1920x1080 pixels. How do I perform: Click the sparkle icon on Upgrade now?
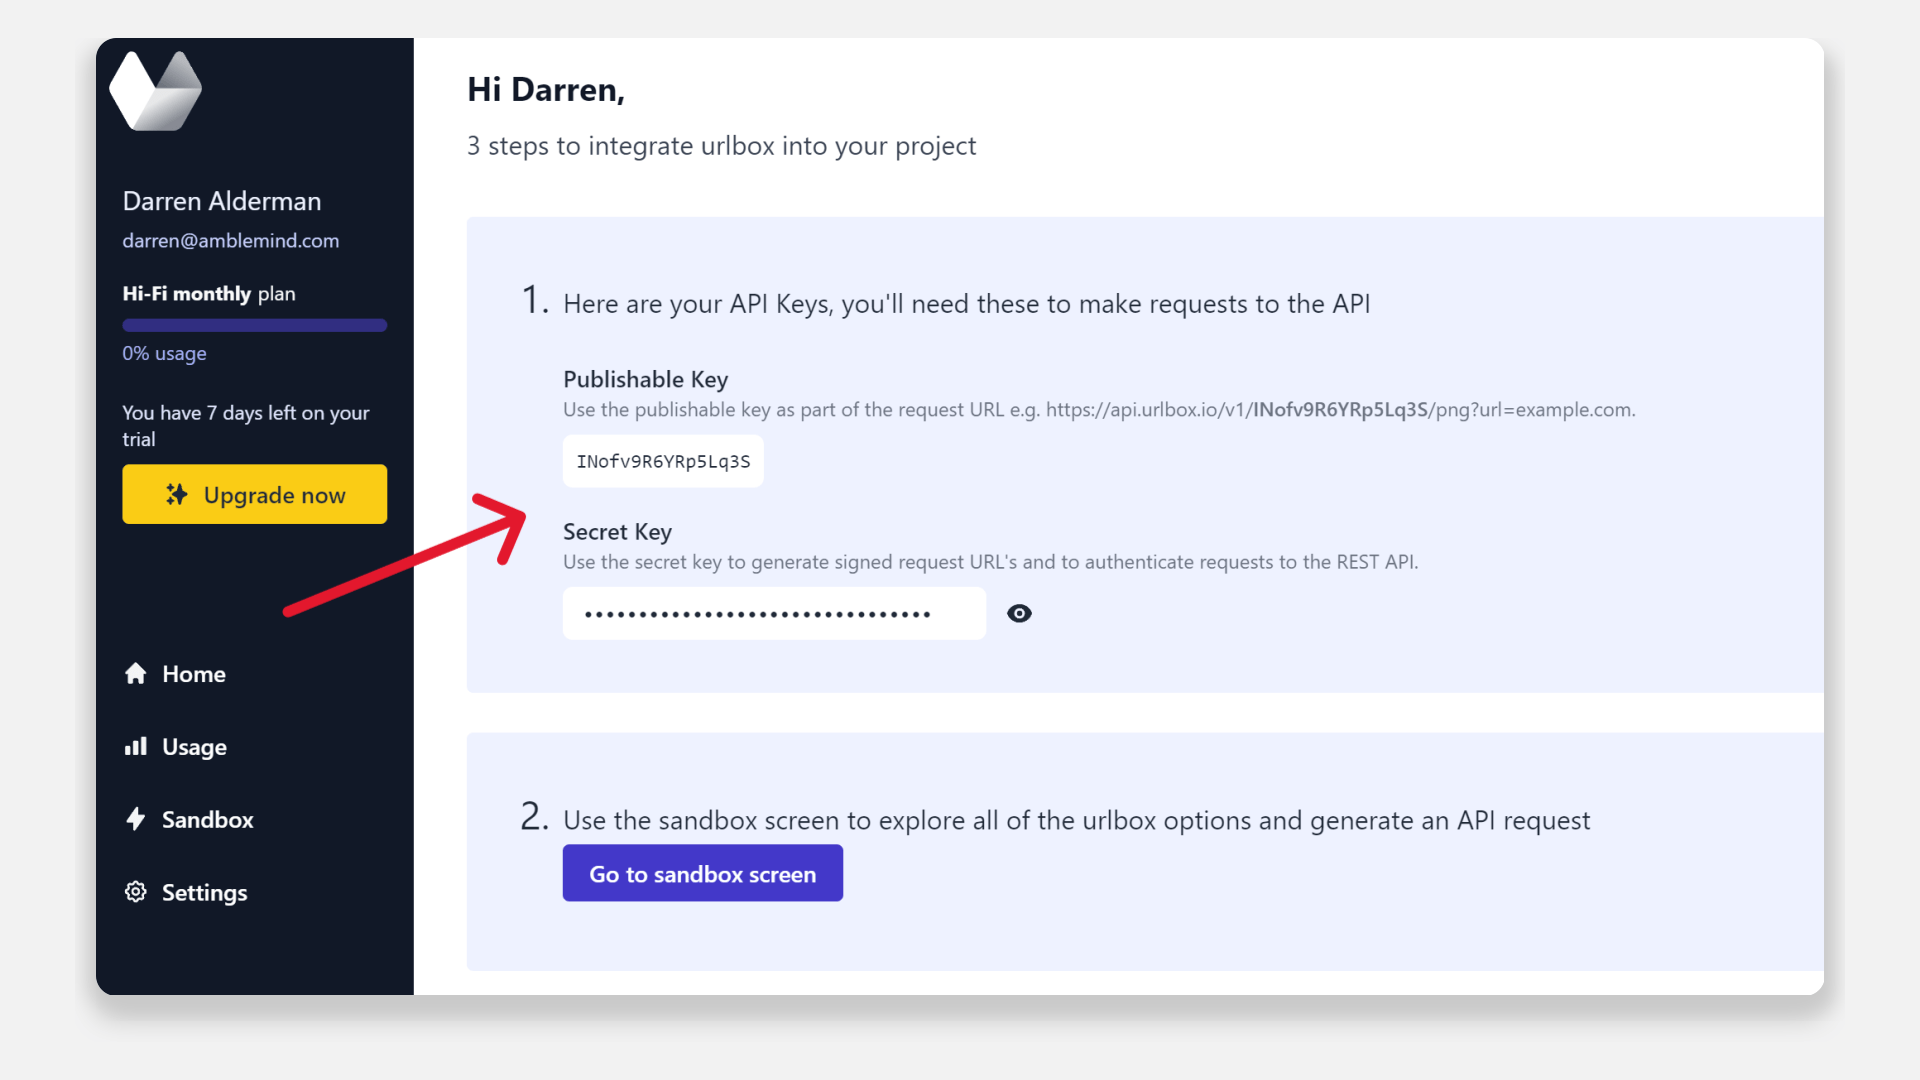coord(177,494)
